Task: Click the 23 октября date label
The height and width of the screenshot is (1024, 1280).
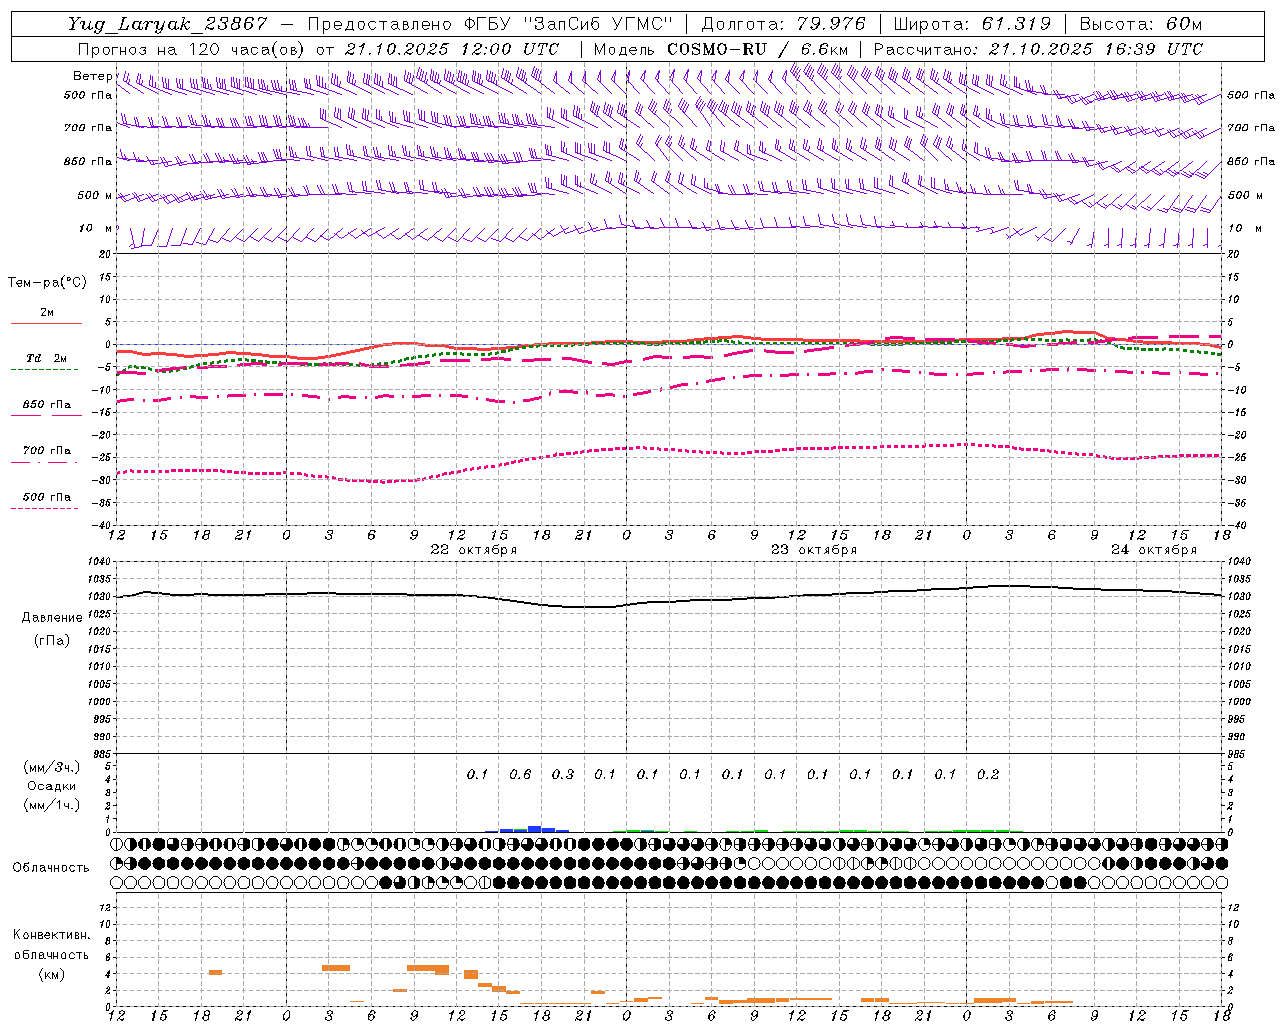Action: click(814, 550)
